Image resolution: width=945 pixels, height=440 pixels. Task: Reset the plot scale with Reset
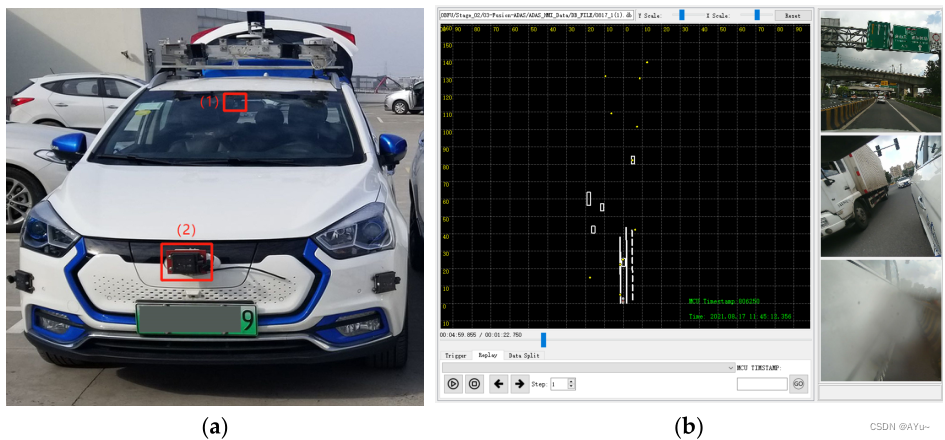(x=793, y=16)
